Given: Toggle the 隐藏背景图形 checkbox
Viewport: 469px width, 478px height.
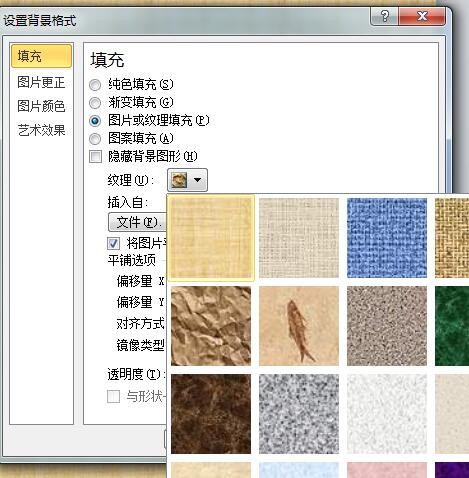Looking at the screenshot, I should (95, 156).
